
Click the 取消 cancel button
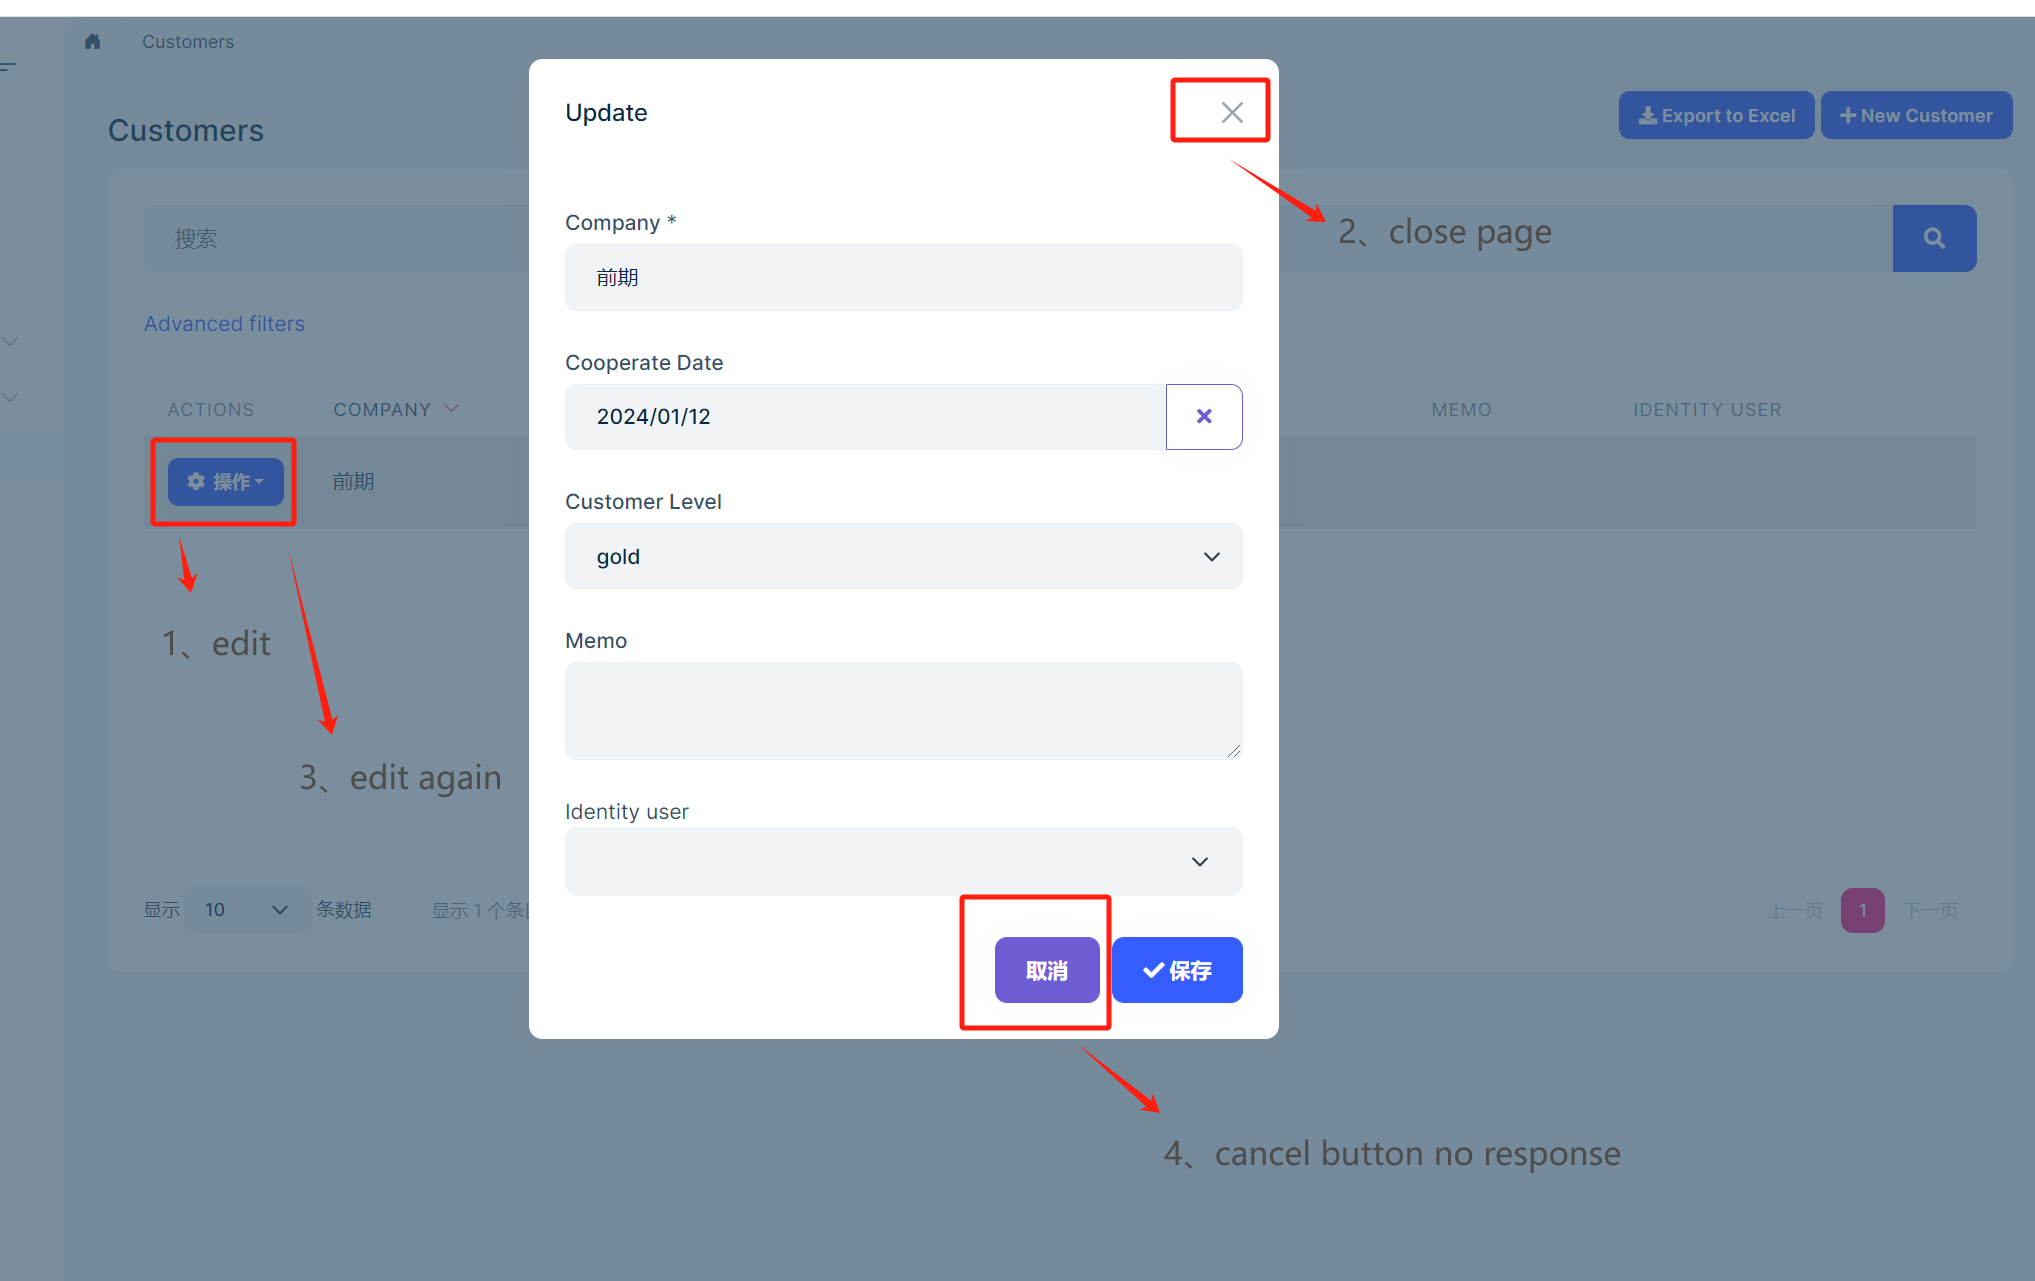pos(1046,970)
